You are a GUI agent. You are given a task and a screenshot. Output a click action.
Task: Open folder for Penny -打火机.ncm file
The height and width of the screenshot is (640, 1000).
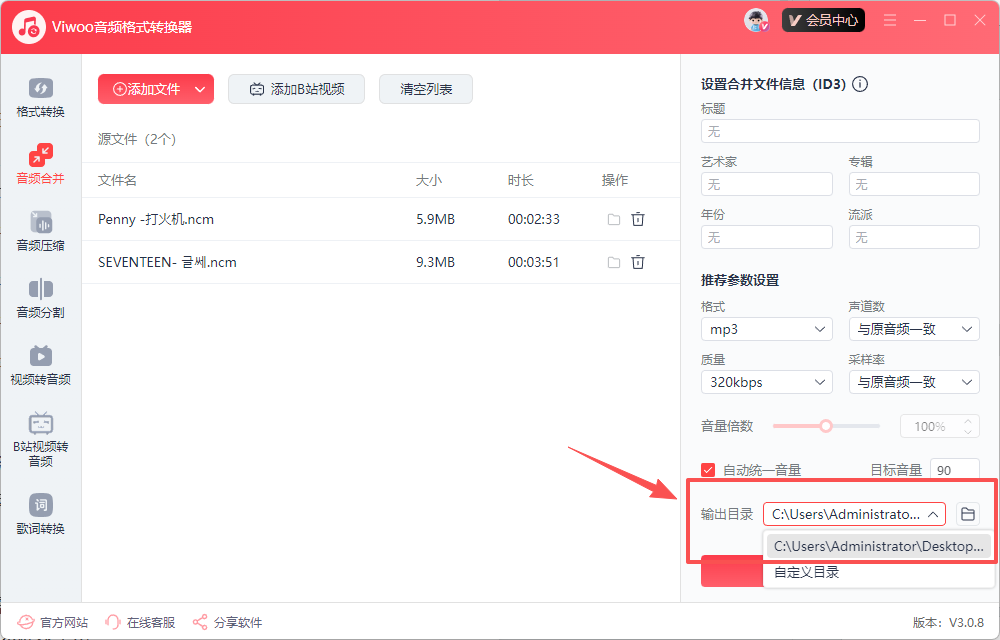614,219
